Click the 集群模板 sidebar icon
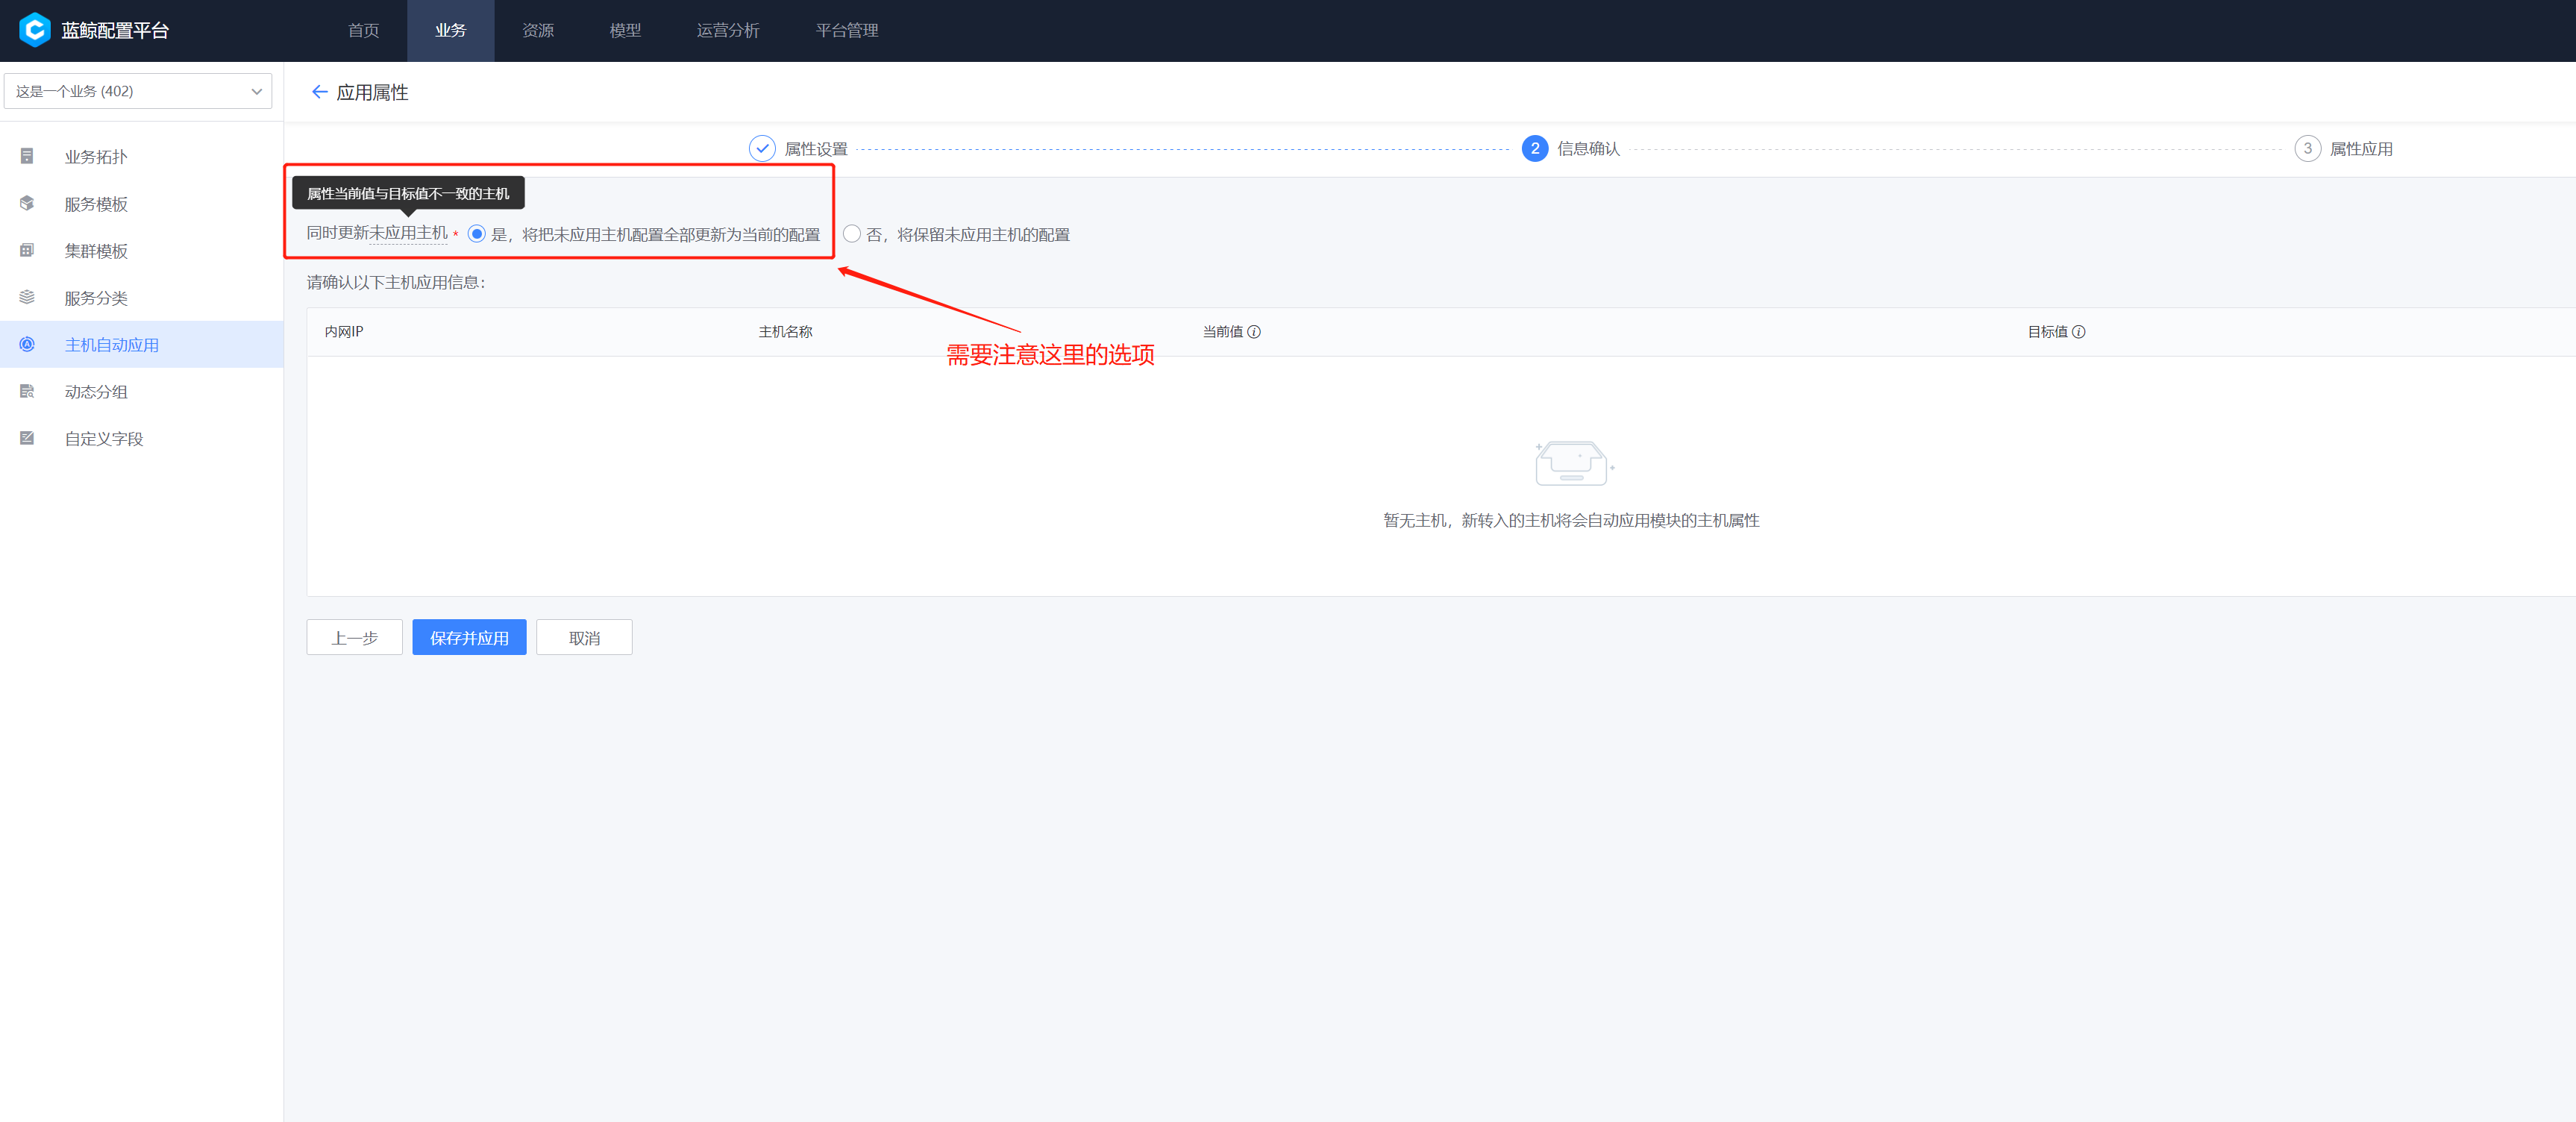Screen dimensions: 2576x1122 coord(27,250)
